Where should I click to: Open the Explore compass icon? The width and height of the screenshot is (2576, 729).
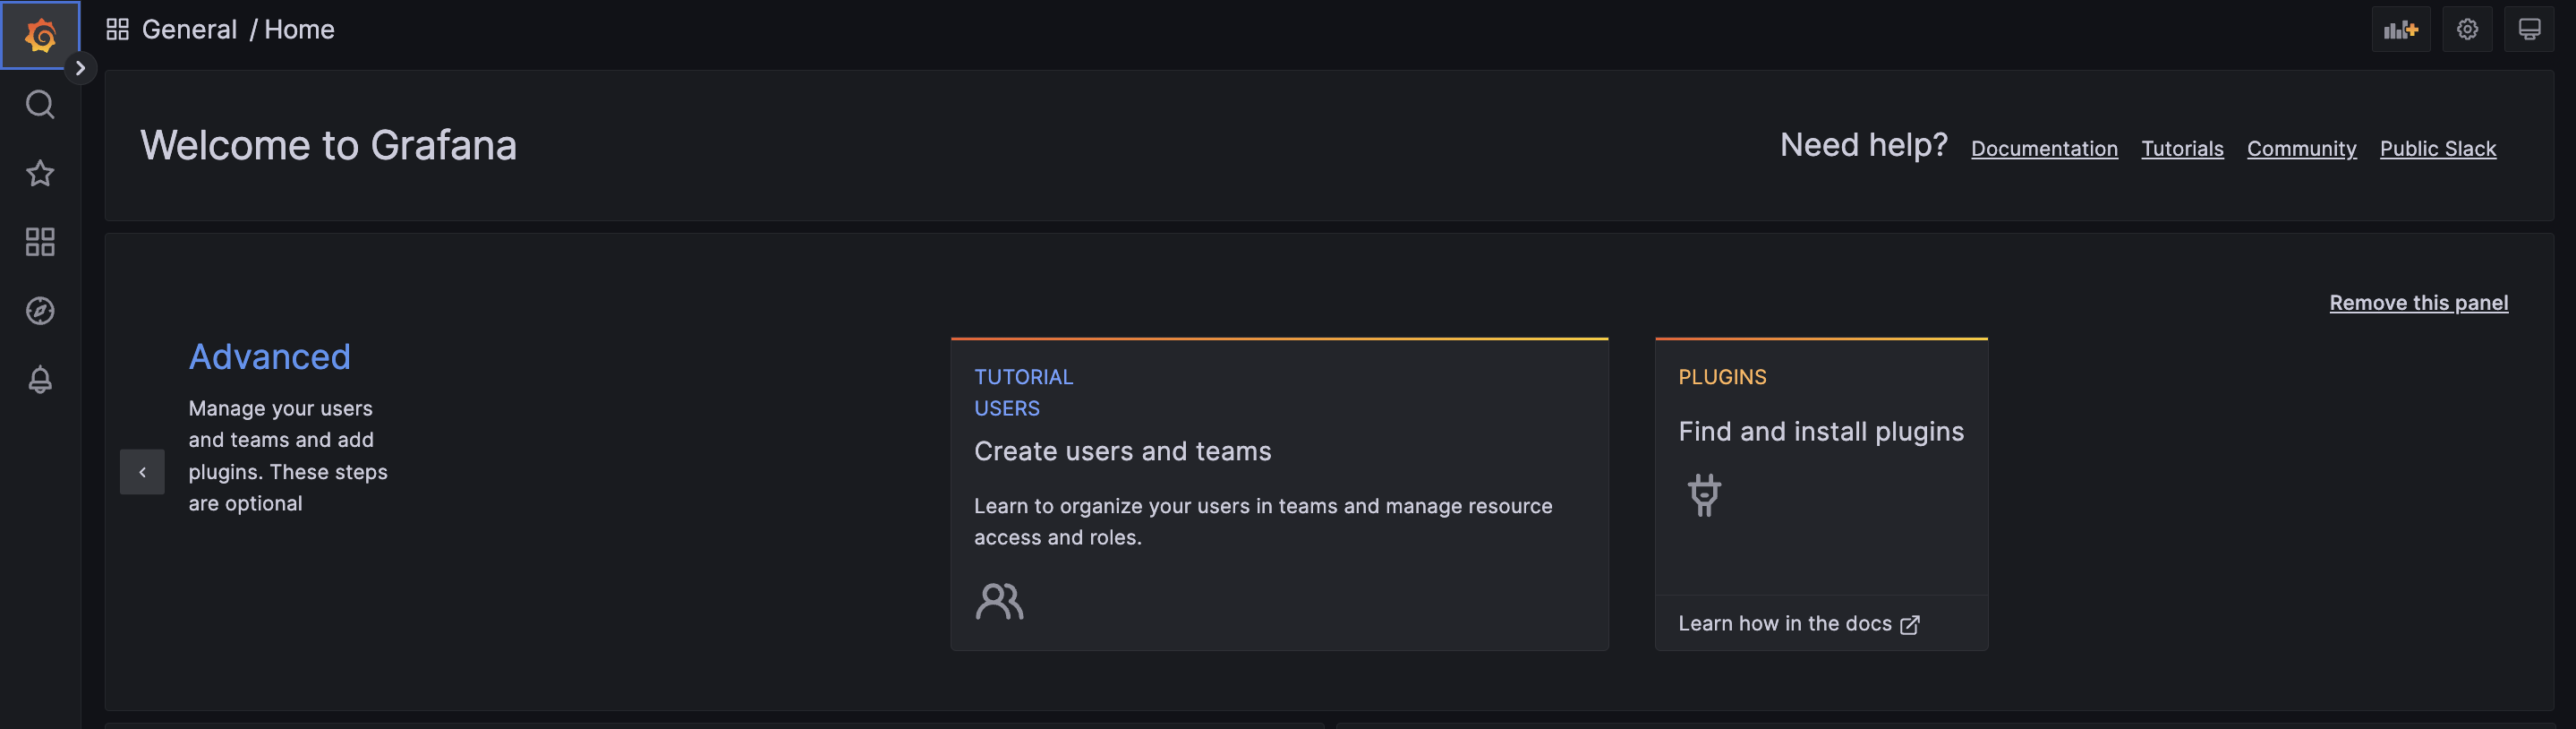(40, 311)
